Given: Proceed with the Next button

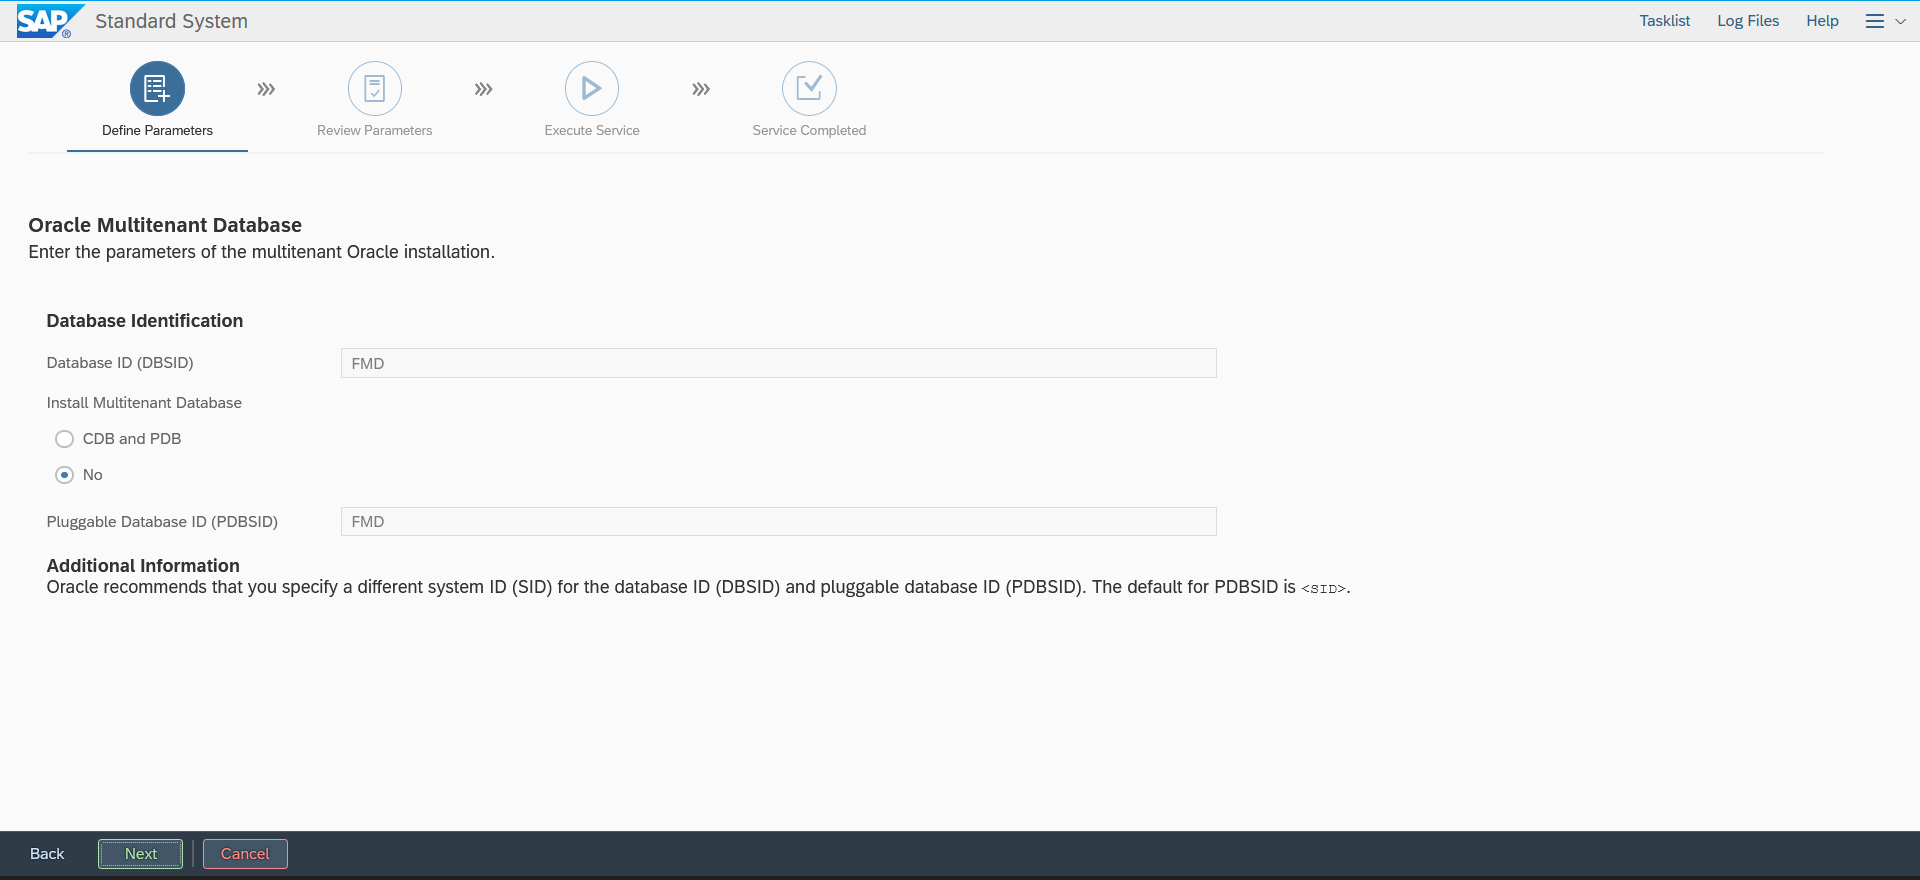Looking at the screenshot, I should click(141, 854).
